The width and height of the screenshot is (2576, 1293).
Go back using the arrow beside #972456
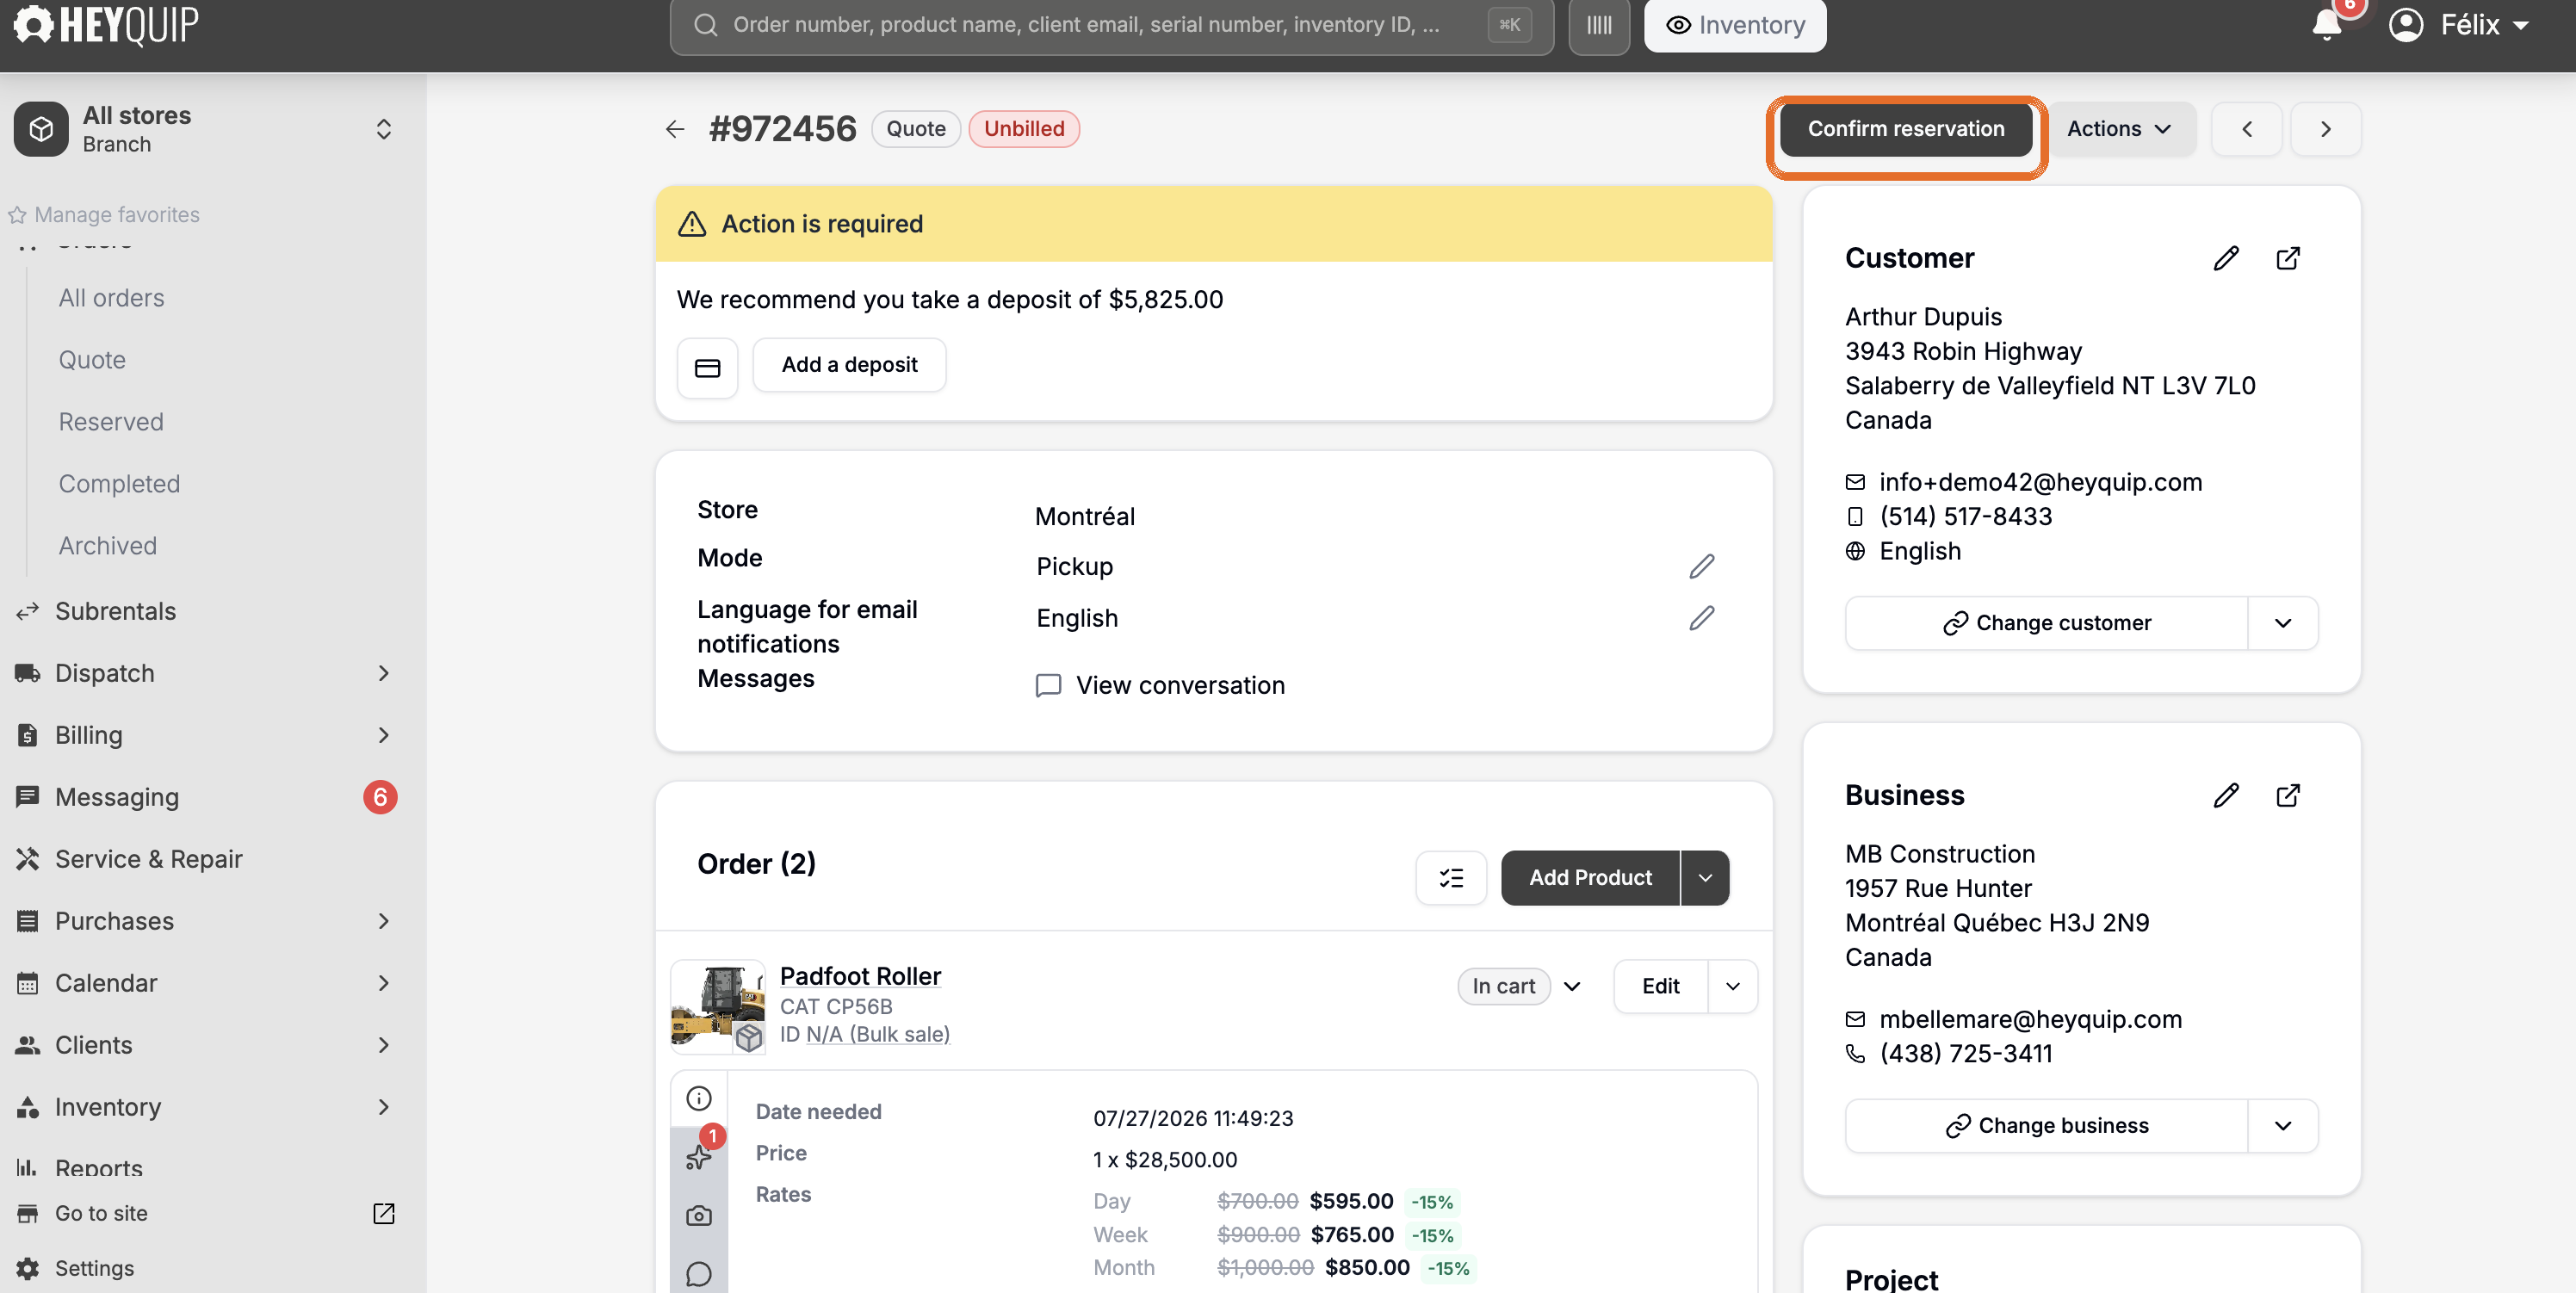pyautogui.click(x=675, y=129)
